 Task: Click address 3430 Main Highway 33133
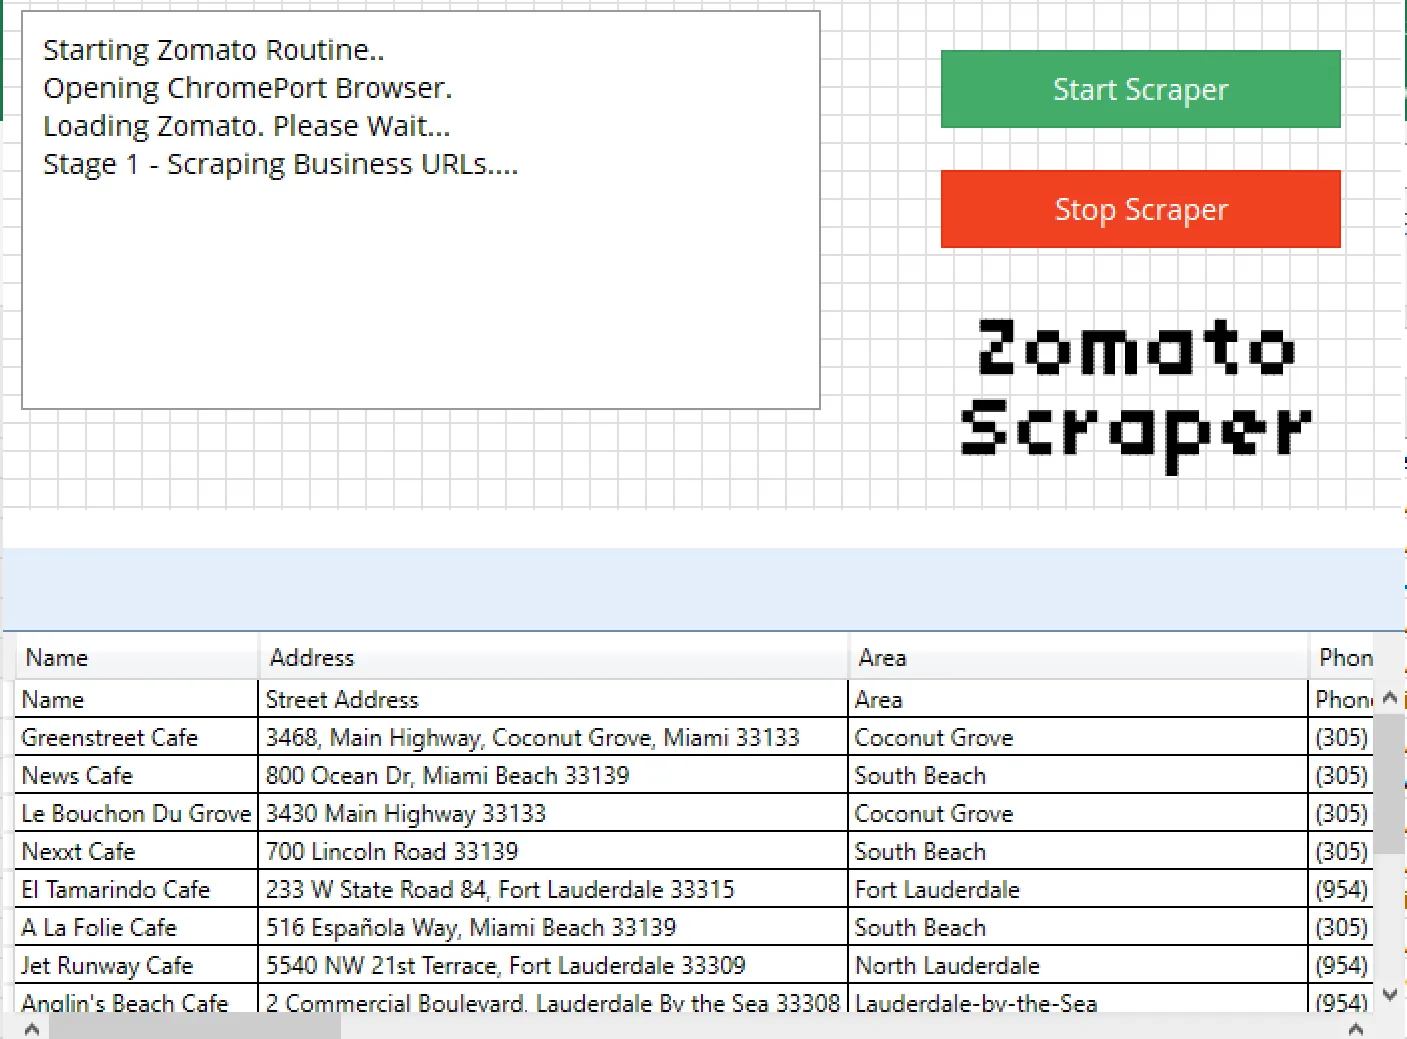553,813
